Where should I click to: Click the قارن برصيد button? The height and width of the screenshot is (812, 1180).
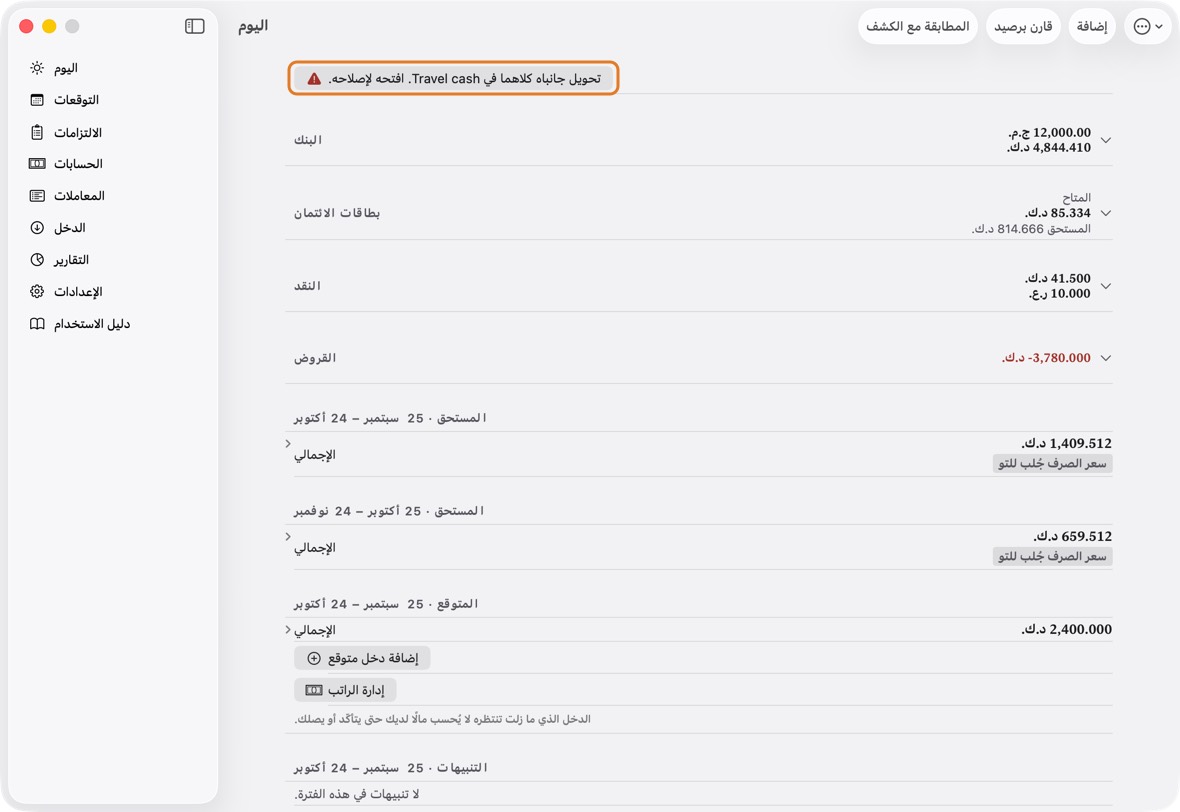coord(1023,27)
